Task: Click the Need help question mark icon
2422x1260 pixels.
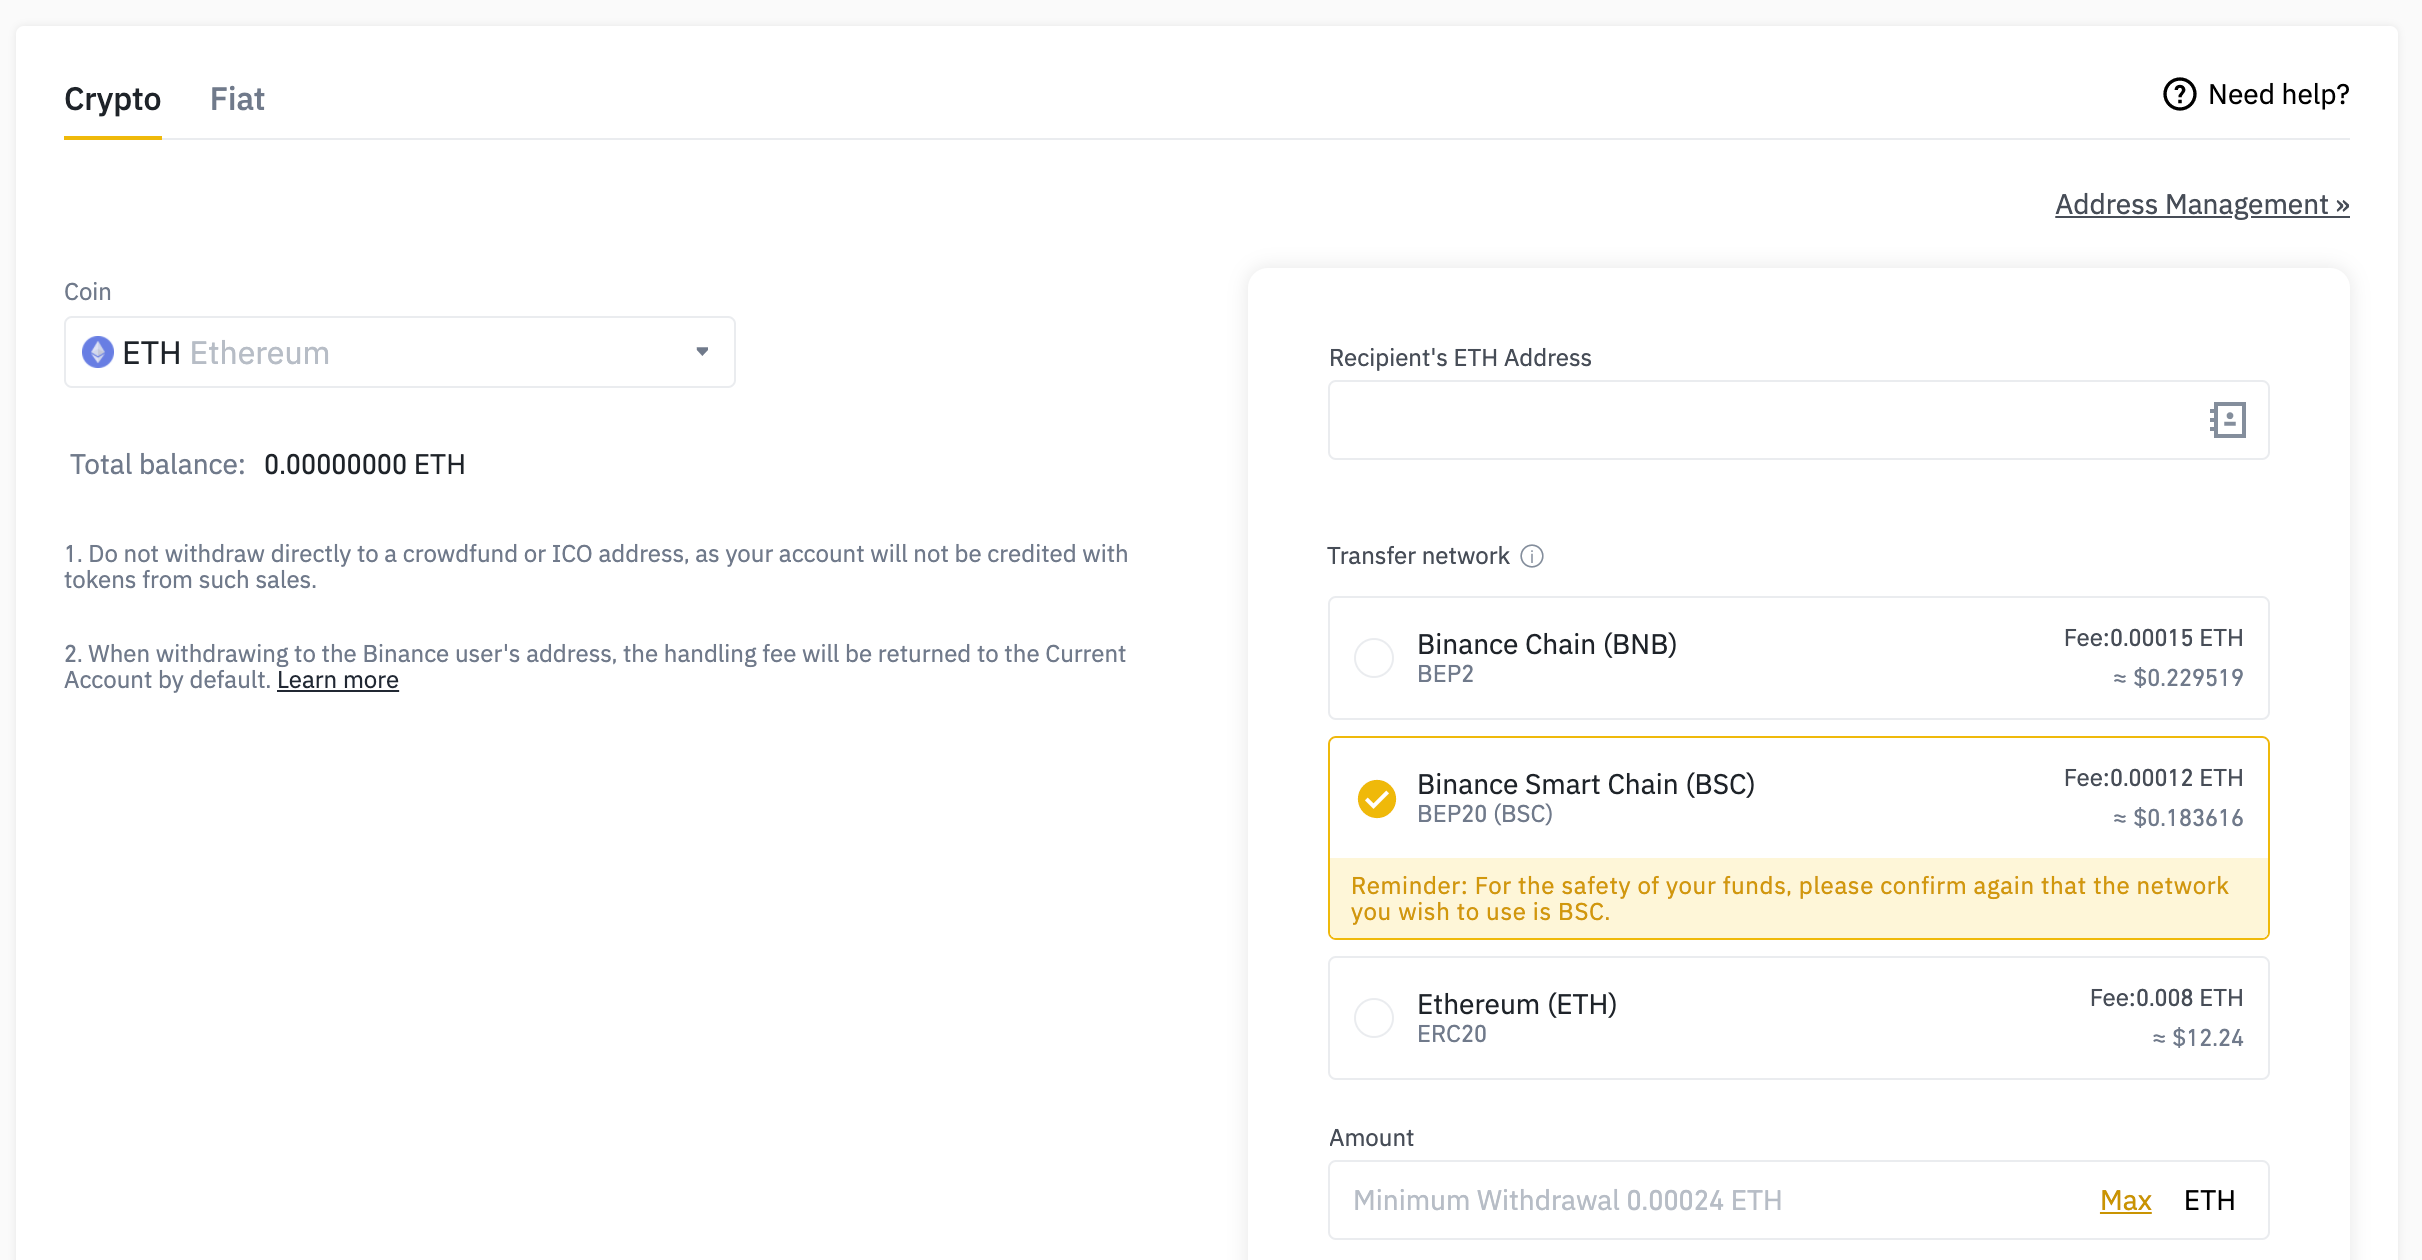Action: (x=2180, y=94)
